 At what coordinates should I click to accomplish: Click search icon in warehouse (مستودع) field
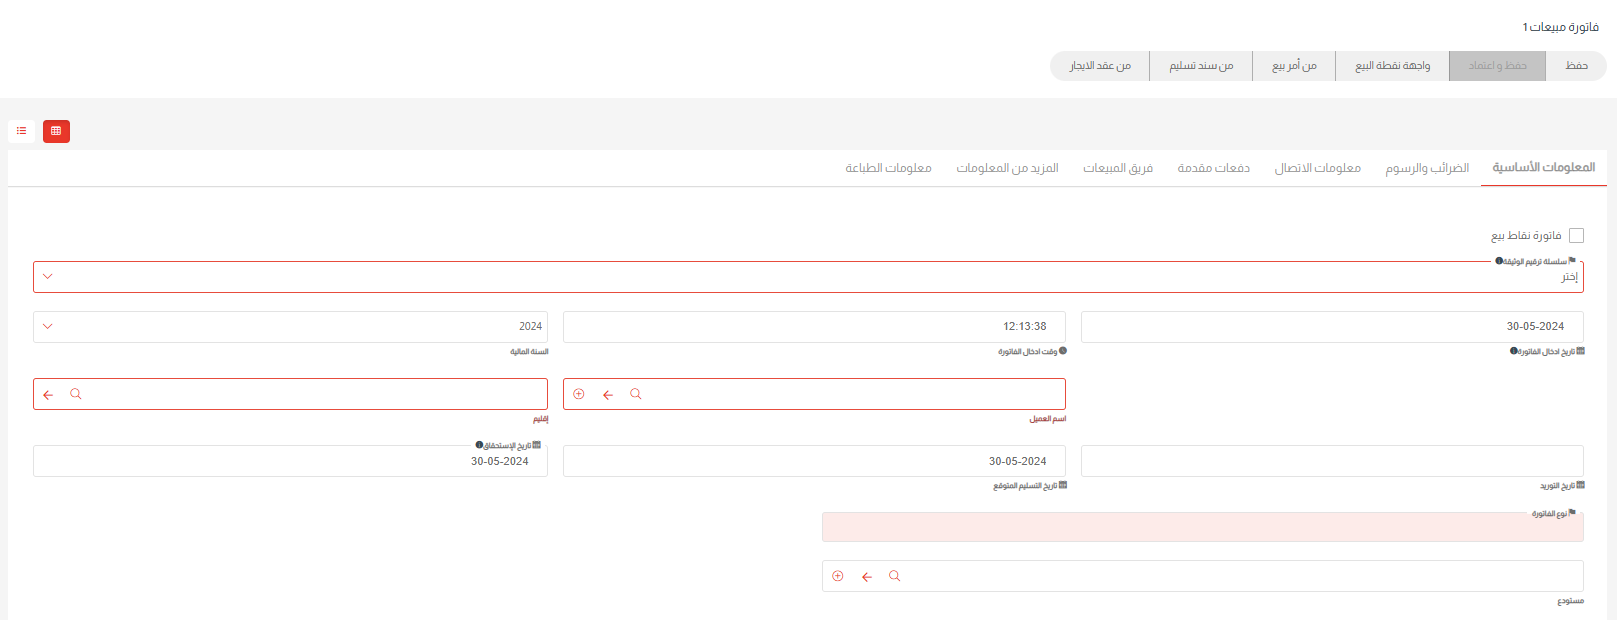[x=894, y=576]
